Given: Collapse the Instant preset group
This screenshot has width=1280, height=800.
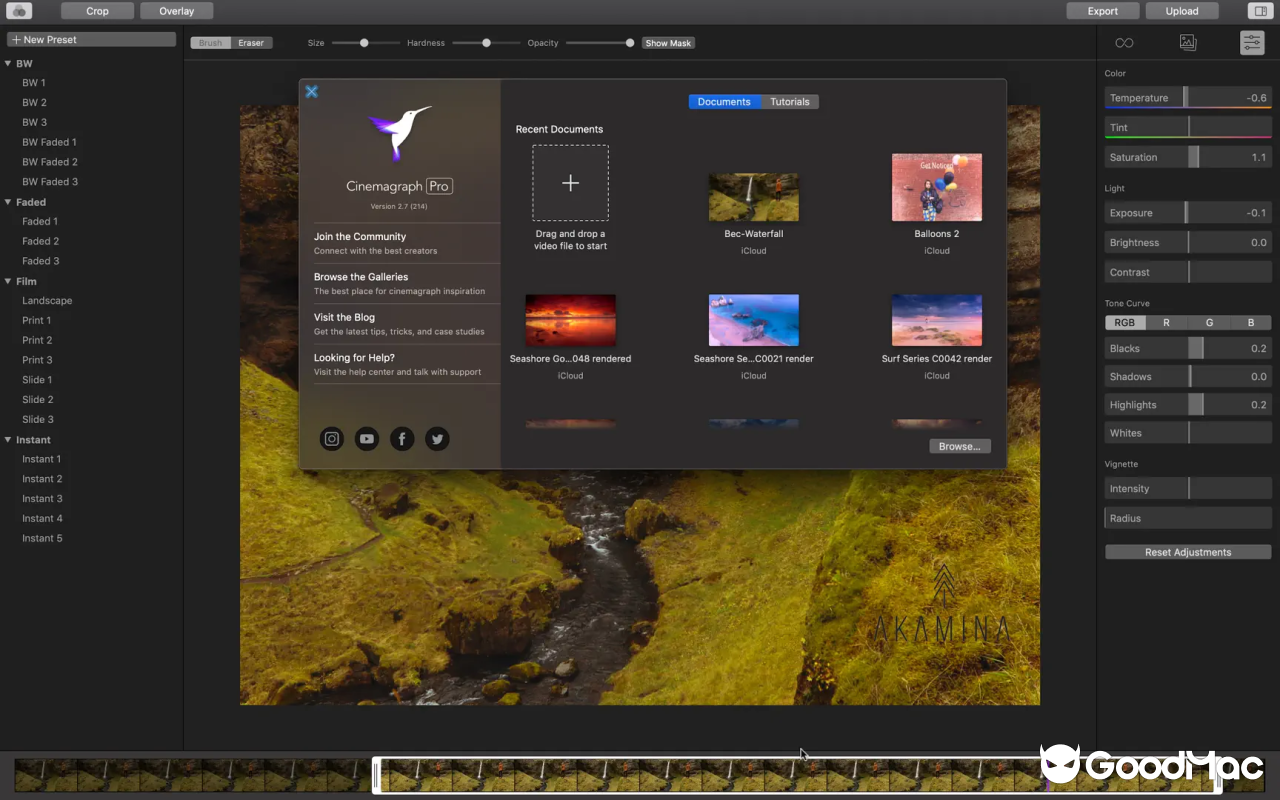Looking at the screenshot, I should pos(8,440).
